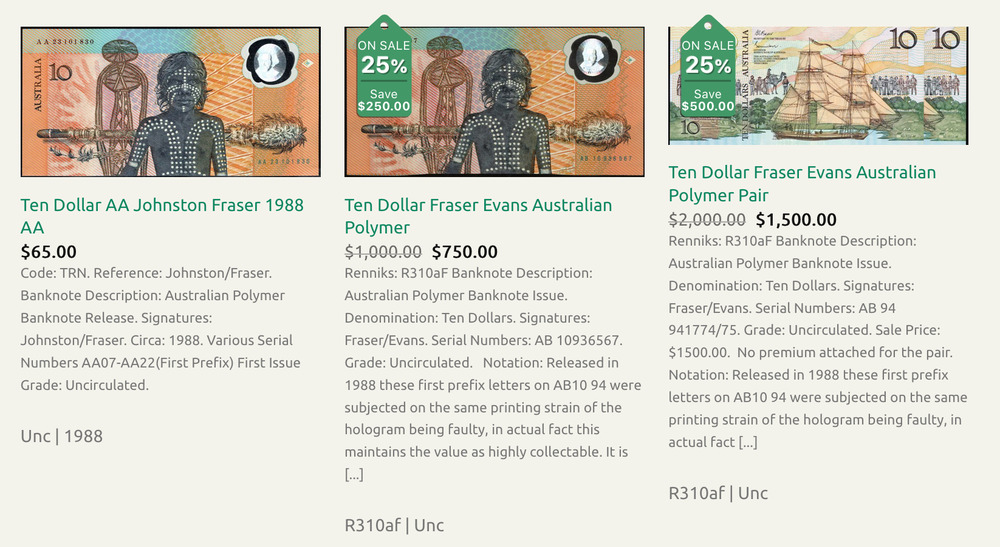
Task: Open the Ten Dollar AA Johnston Fraser 1988 AA title
Action: coord(162,216)
